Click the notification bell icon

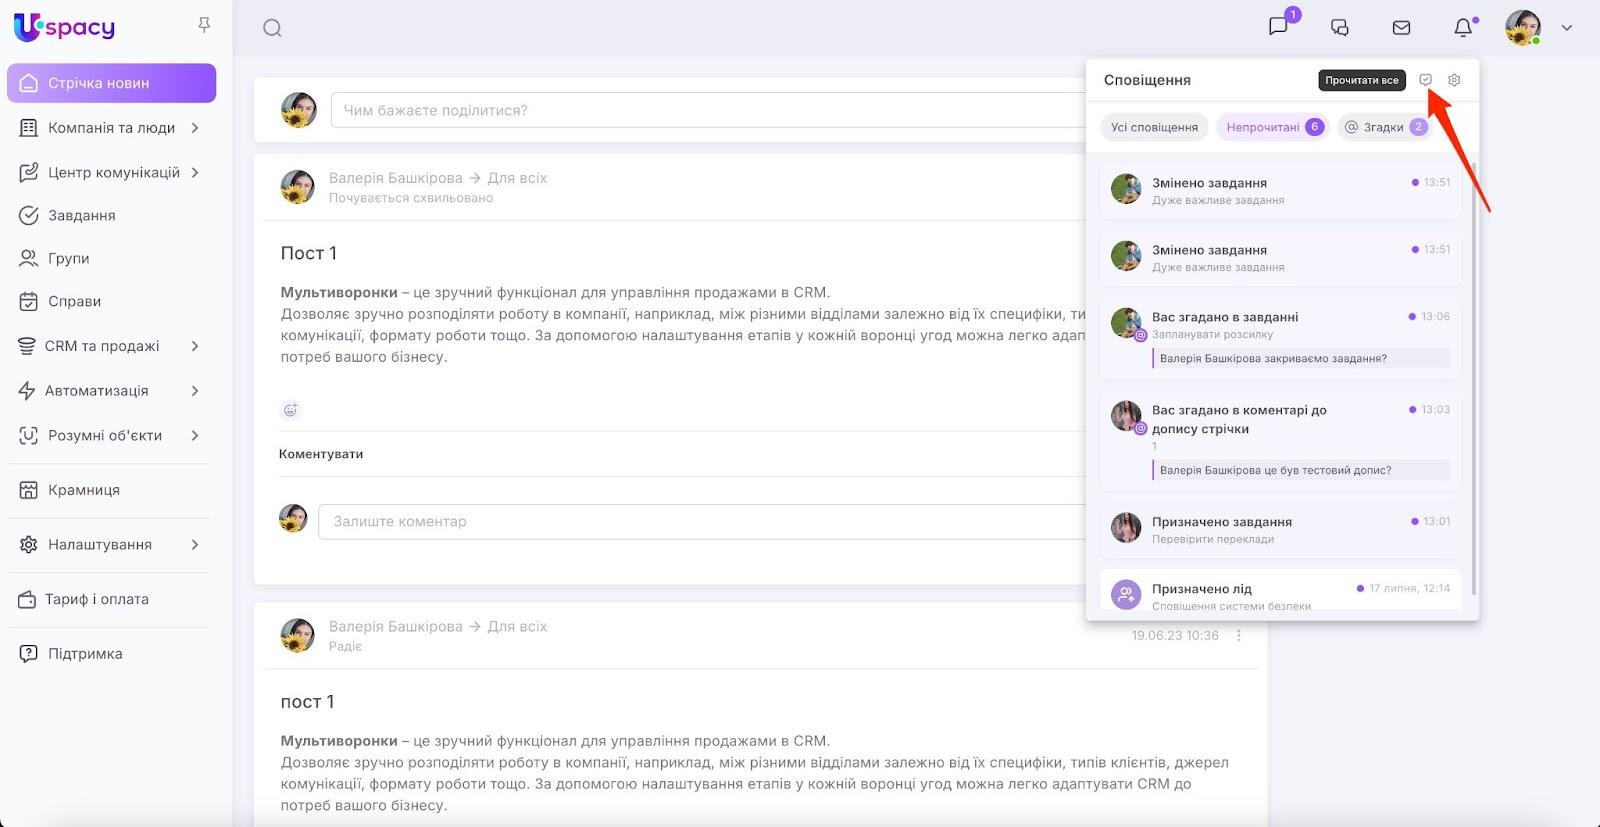(x=1463, y=28)
